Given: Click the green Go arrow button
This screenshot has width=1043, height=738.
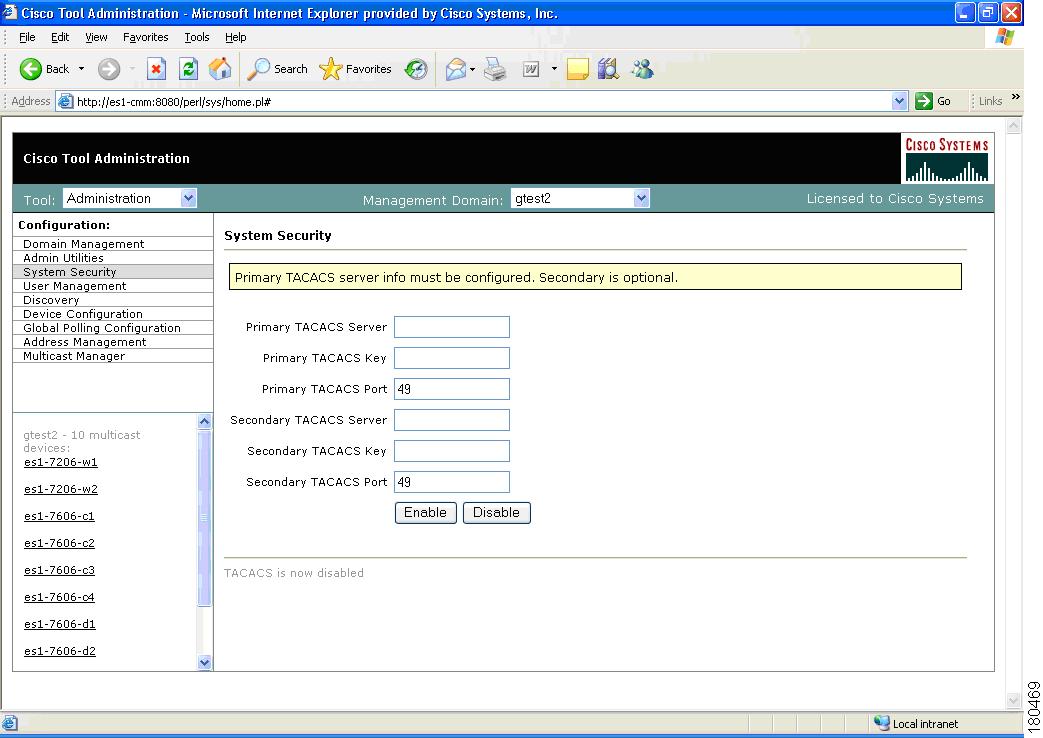Looking at the screenshot, I should click(924, 101).
